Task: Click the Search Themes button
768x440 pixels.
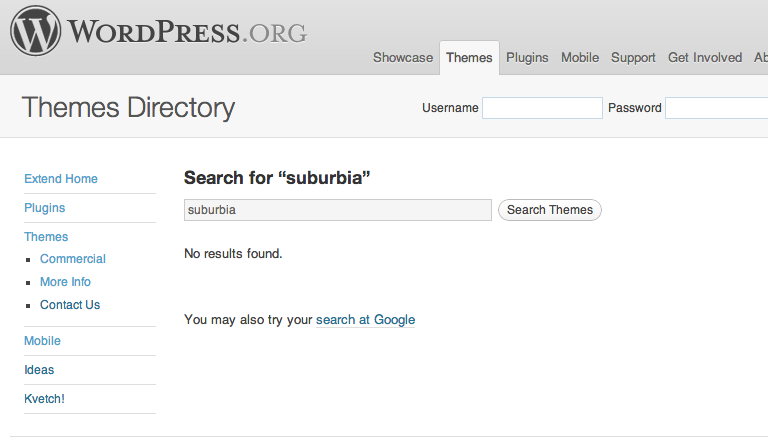Action: click(550, 210)
